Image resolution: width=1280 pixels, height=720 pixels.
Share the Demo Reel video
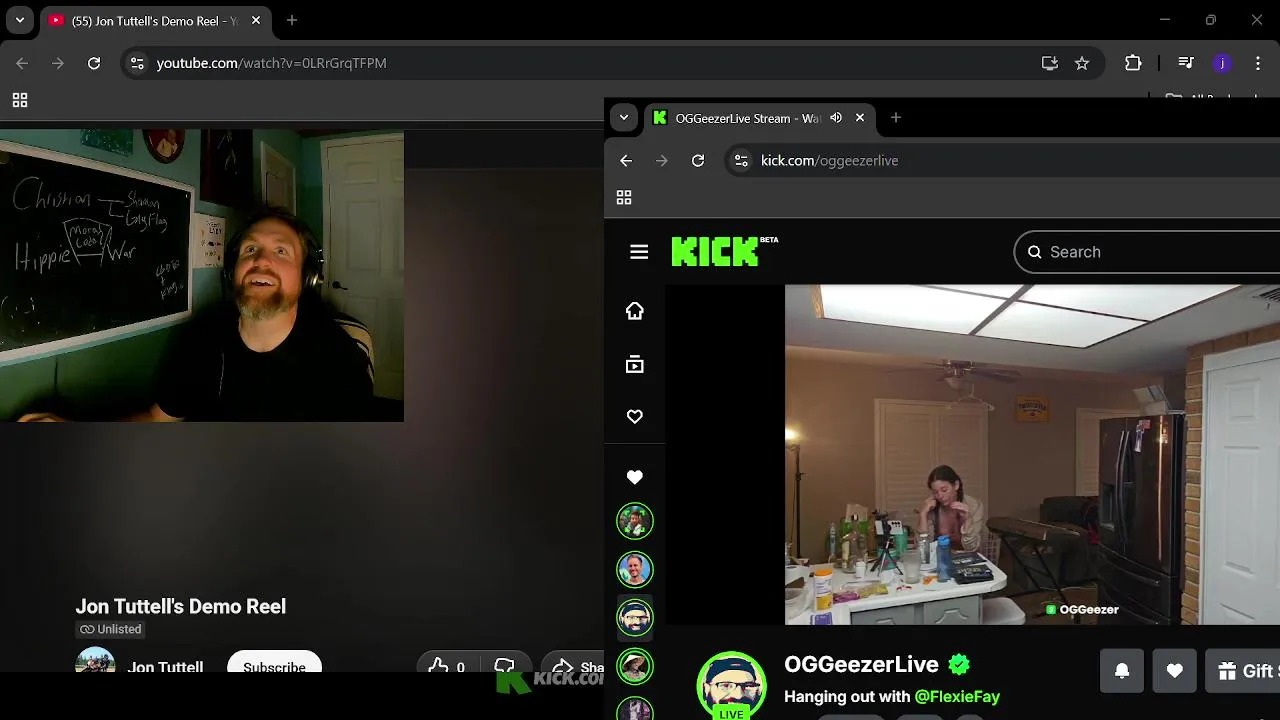[574, 666]
